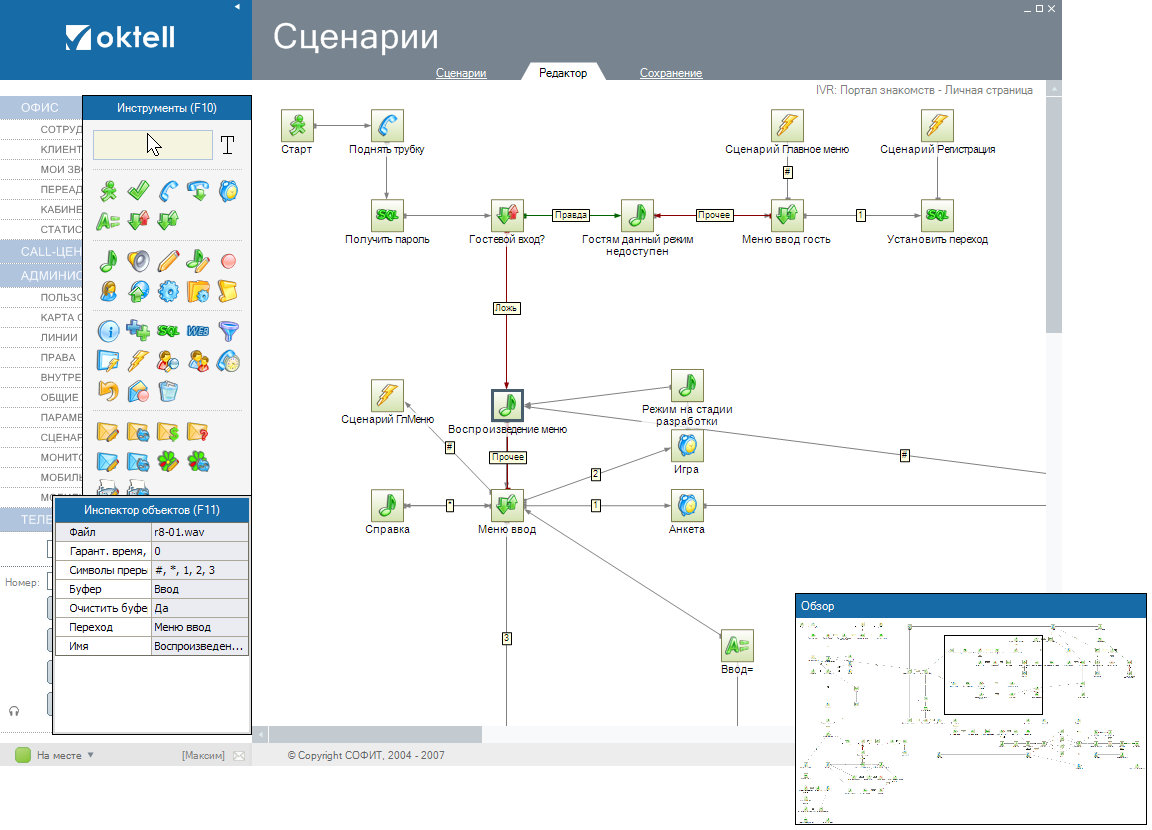Pick the red record circle tool

[228, 262]
